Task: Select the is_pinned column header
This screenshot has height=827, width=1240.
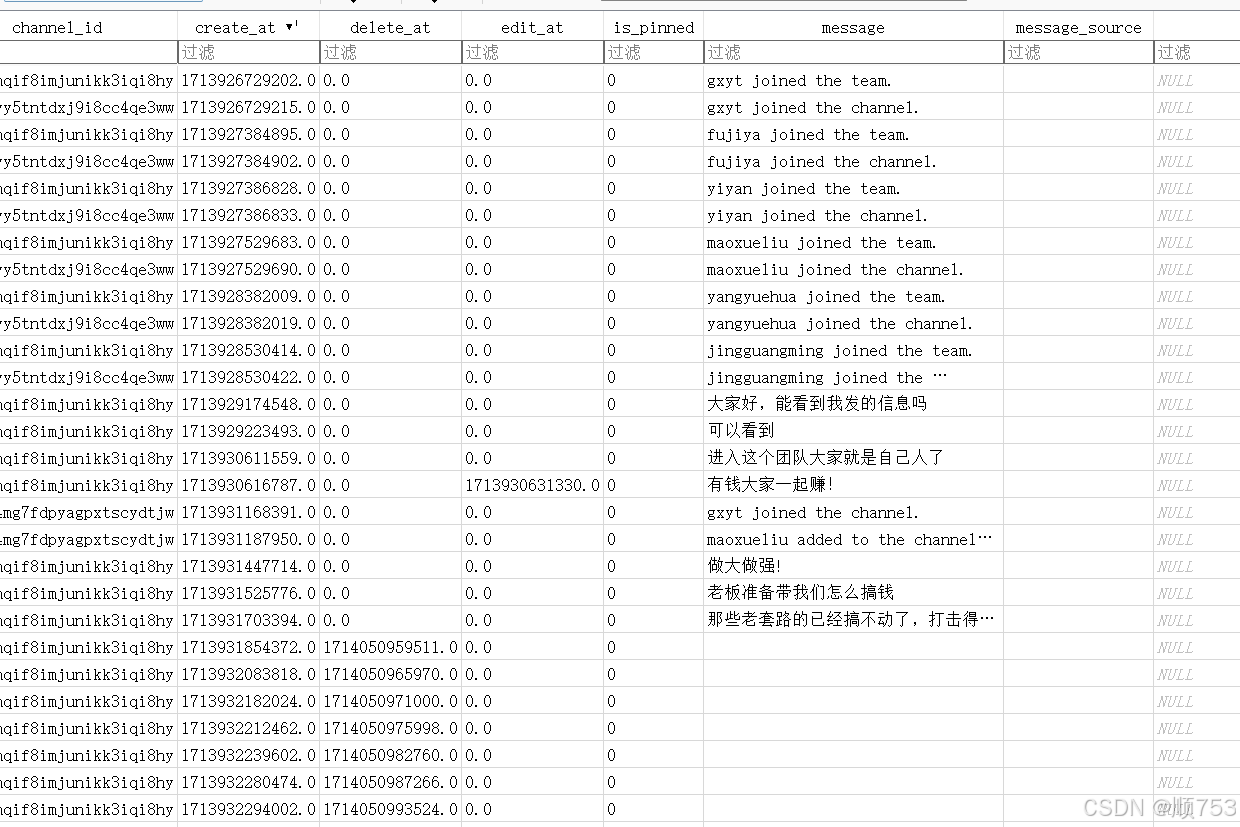Action: click(x=653, y=27)
